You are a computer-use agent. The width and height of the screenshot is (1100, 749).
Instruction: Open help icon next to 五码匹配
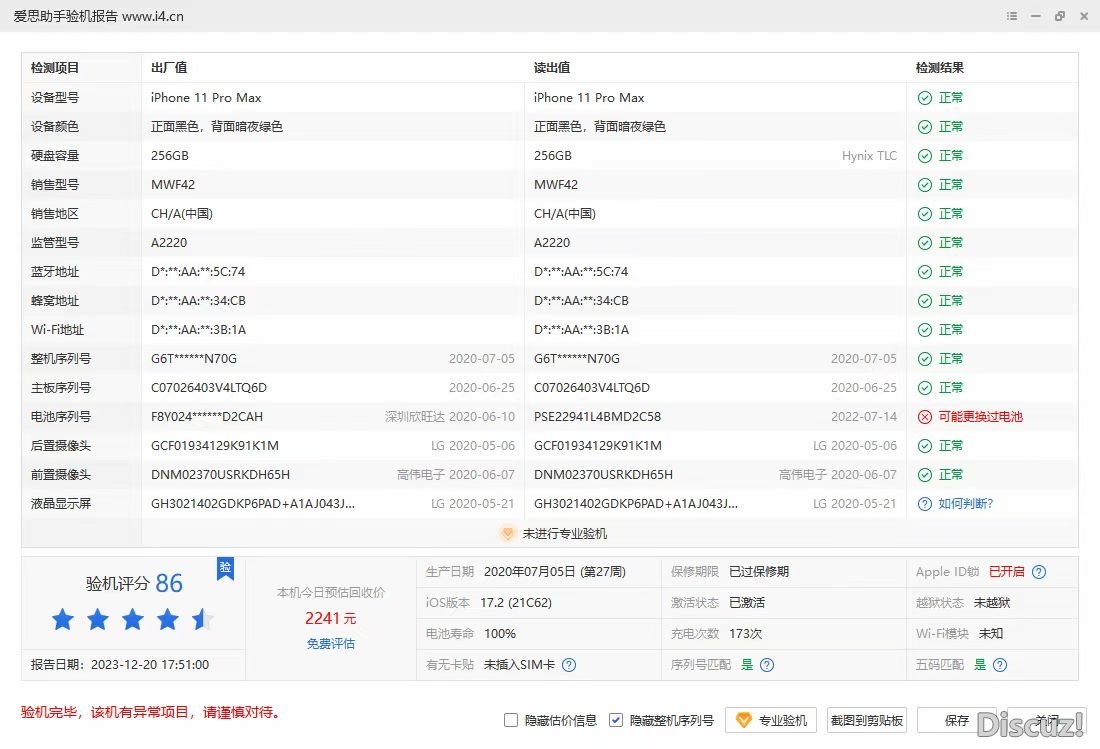tap(1000, 665)
